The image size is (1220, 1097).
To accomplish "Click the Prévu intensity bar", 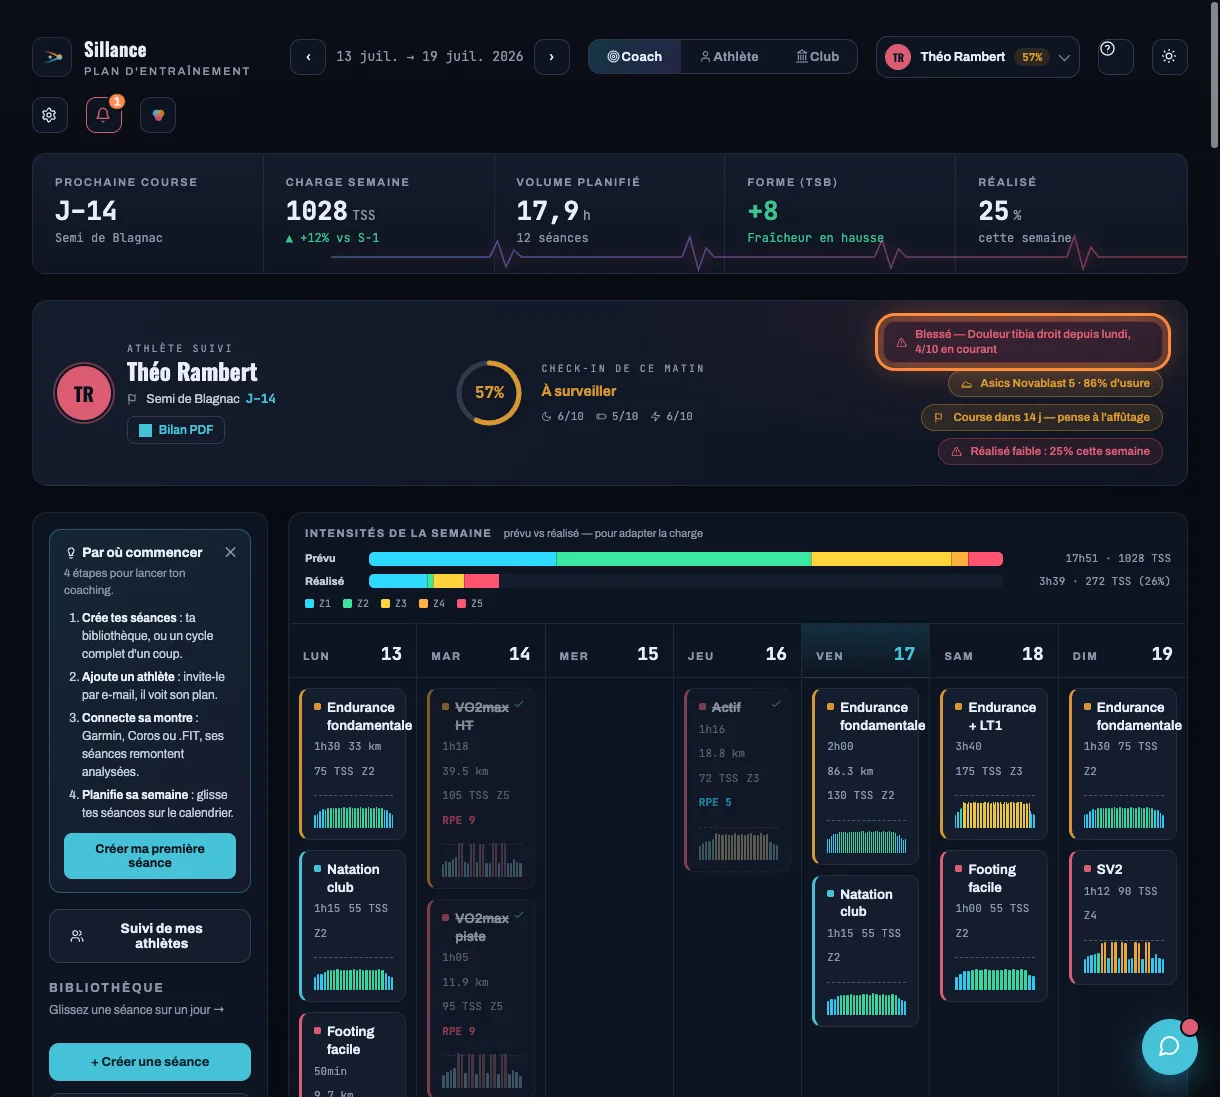I will 685,559.
